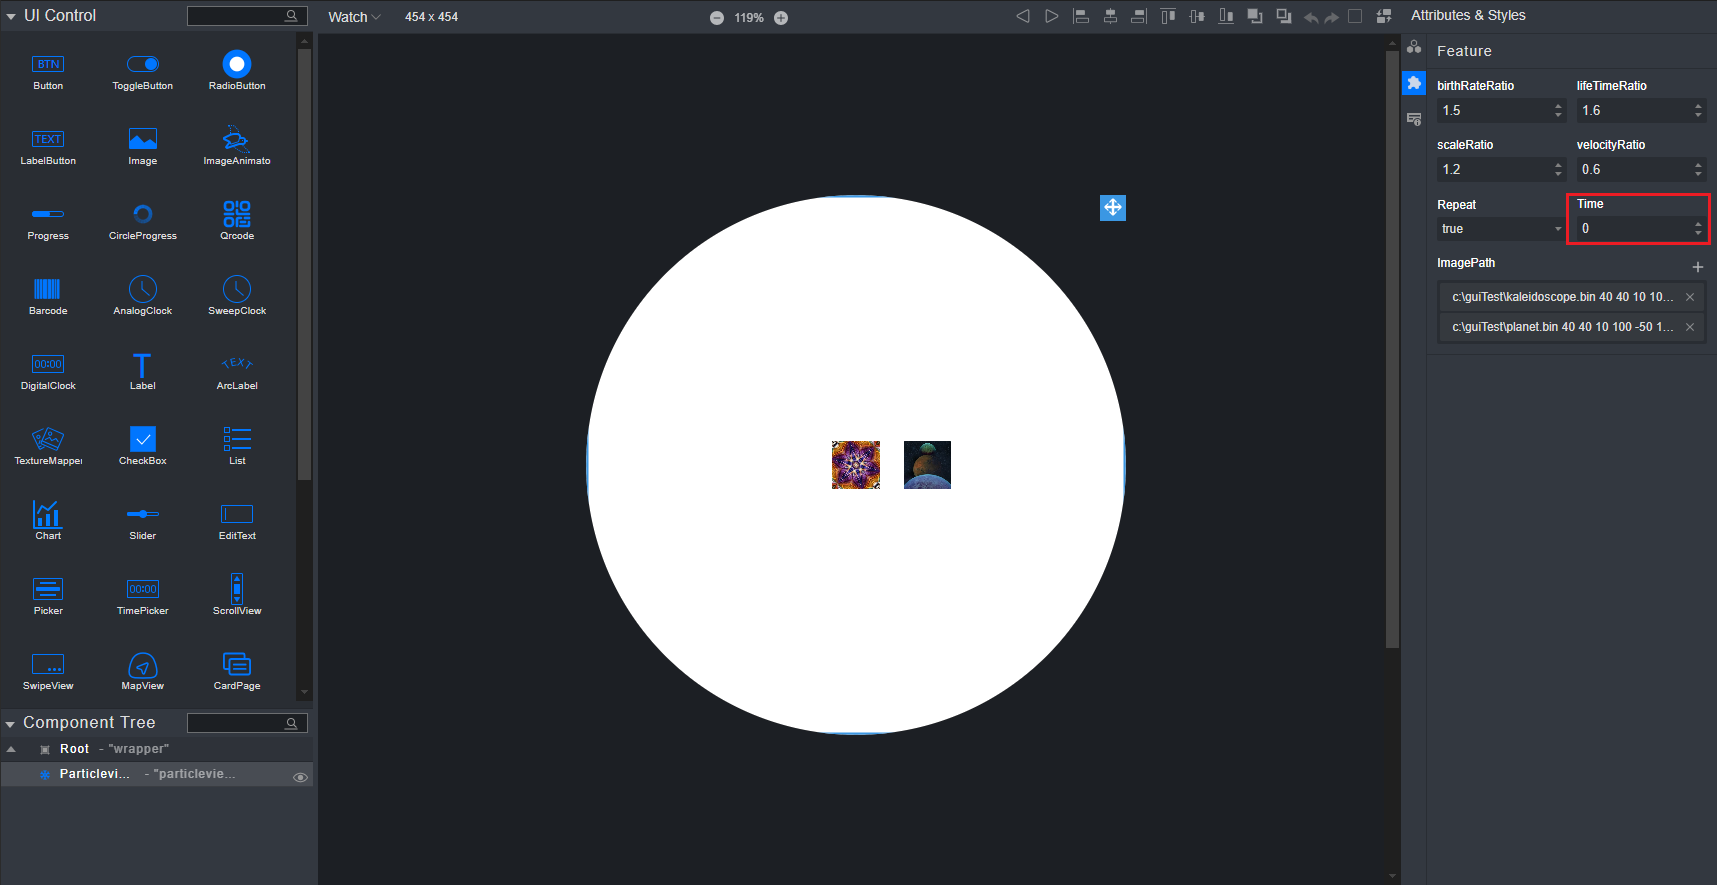Select the TextureMapper control
Screen dimensions: 1717x885
point(48,445)
